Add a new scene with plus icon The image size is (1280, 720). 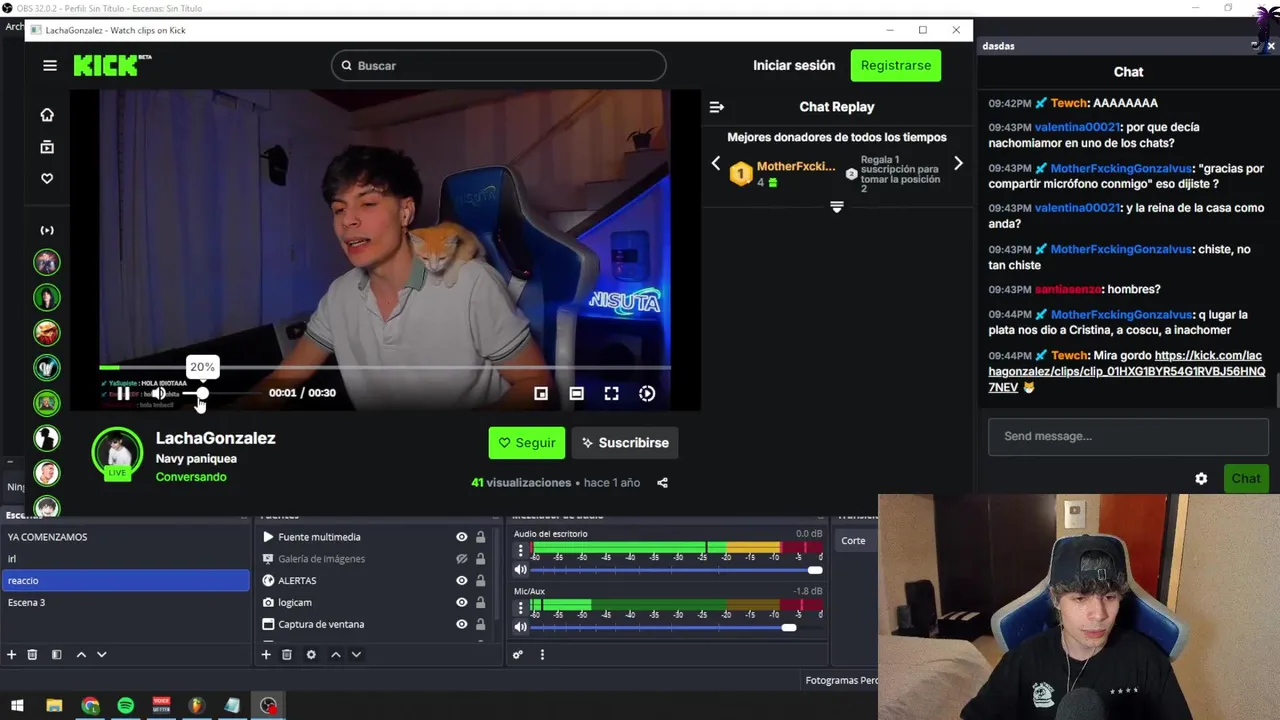(12, 655)
